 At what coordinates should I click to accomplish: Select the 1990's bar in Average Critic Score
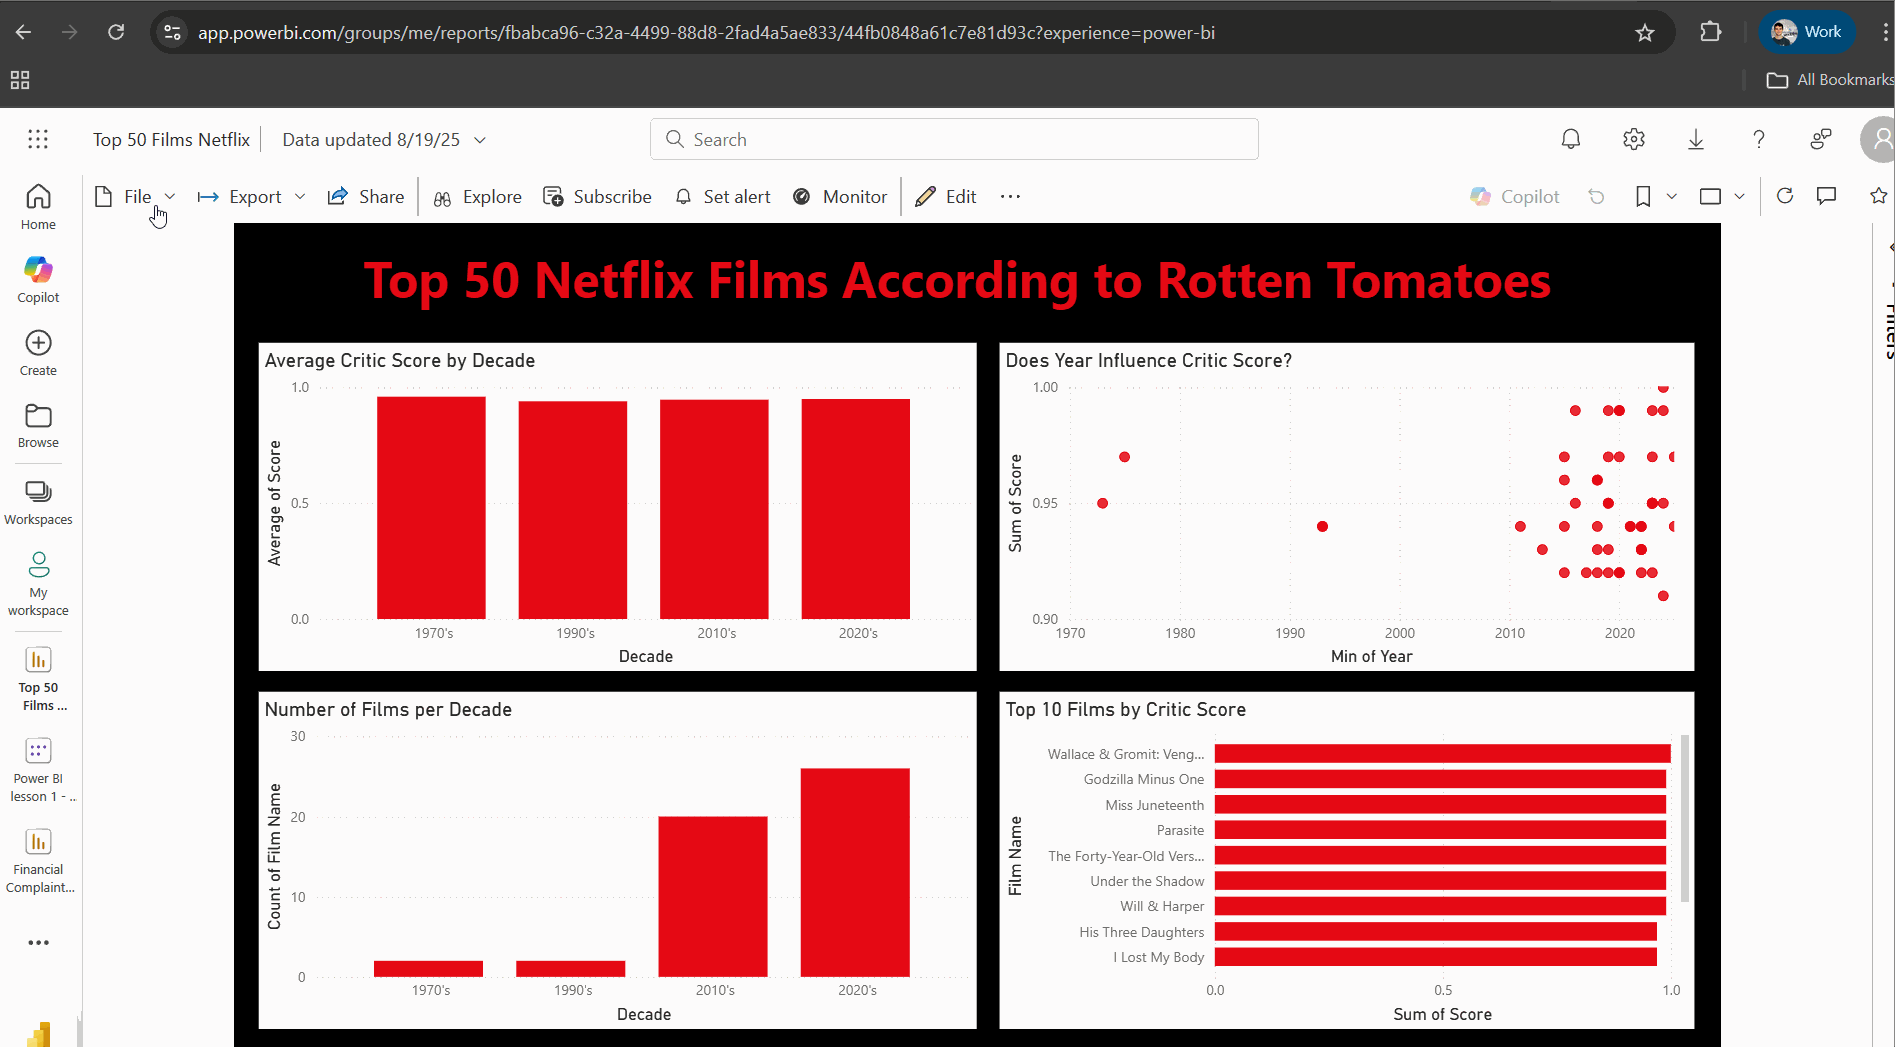[x=573, y=510]
